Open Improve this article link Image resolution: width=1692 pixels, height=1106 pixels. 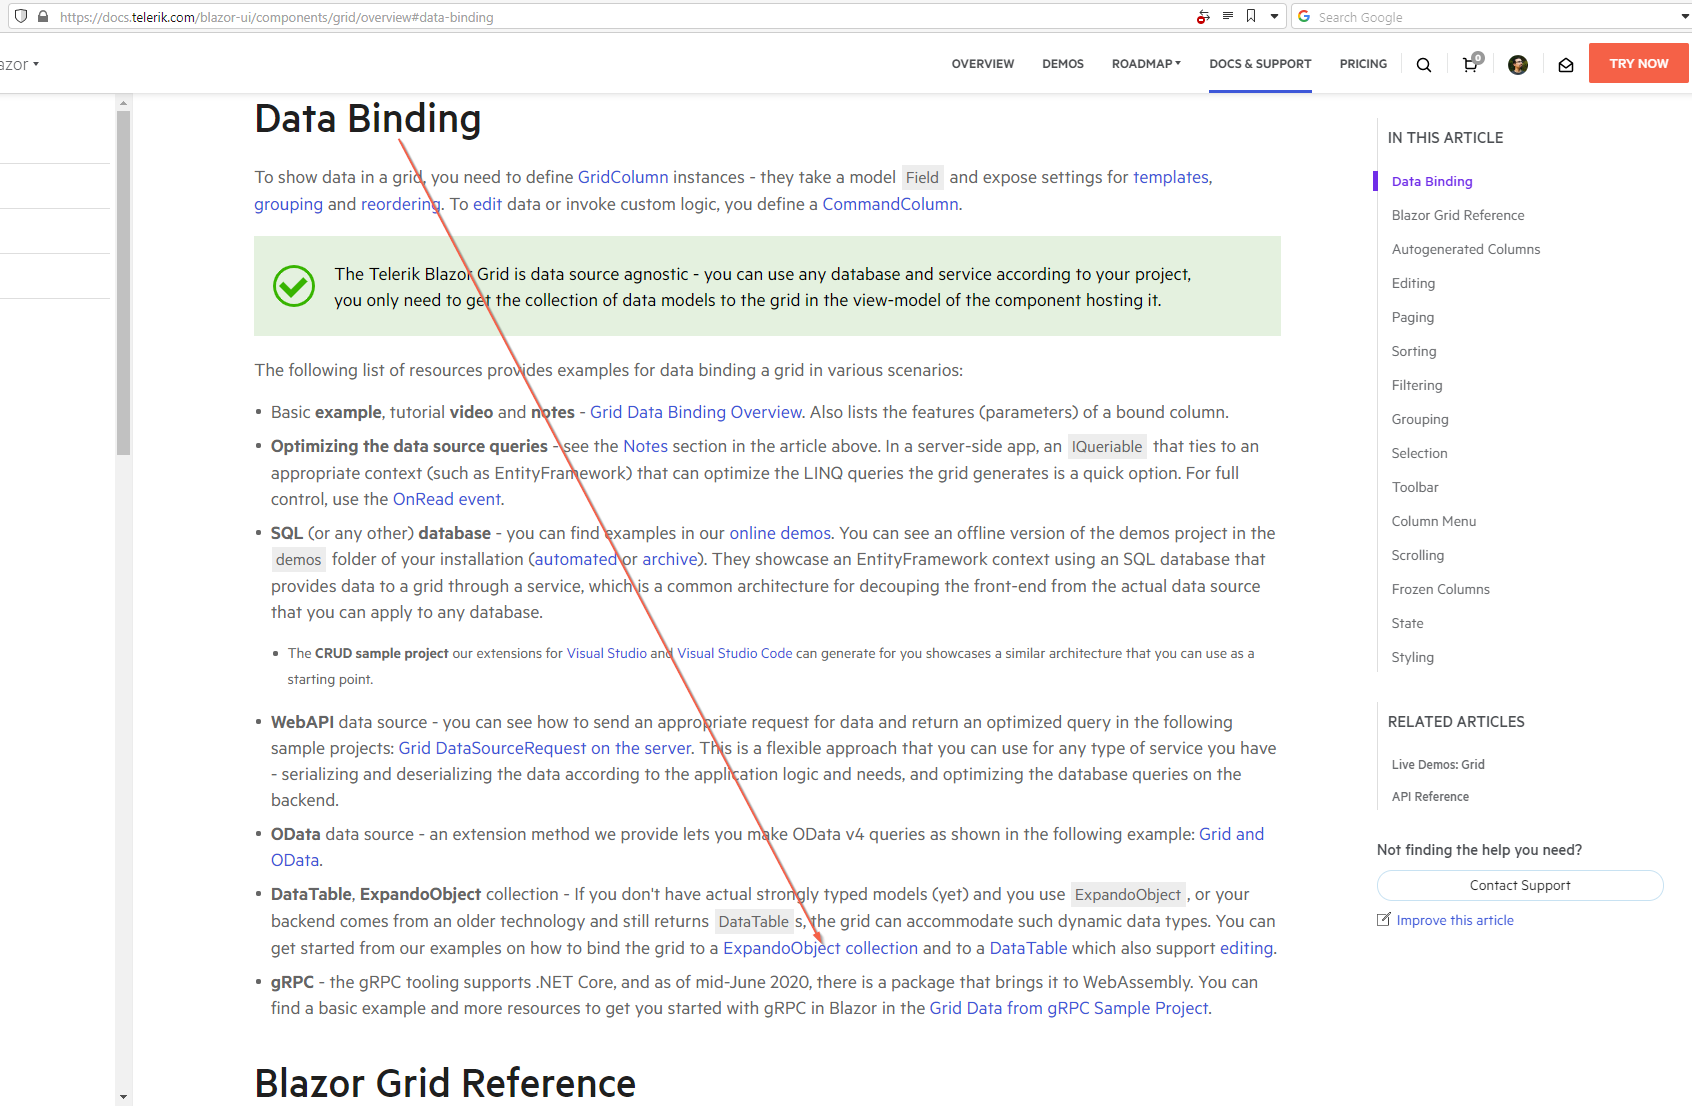pos(1455,920)
